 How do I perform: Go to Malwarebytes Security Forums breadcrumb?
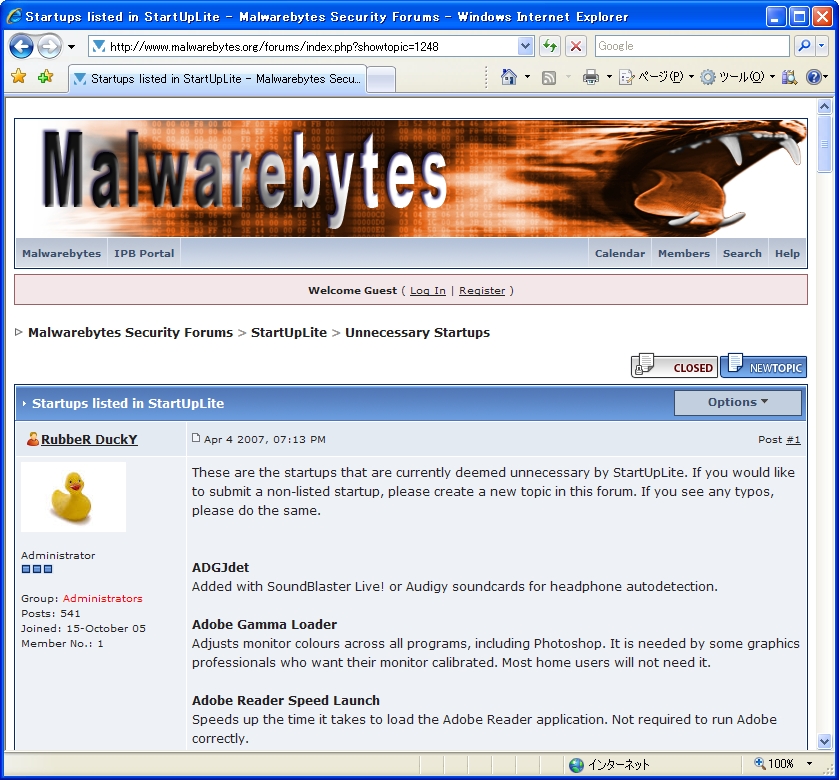click(x=131, y=332)
